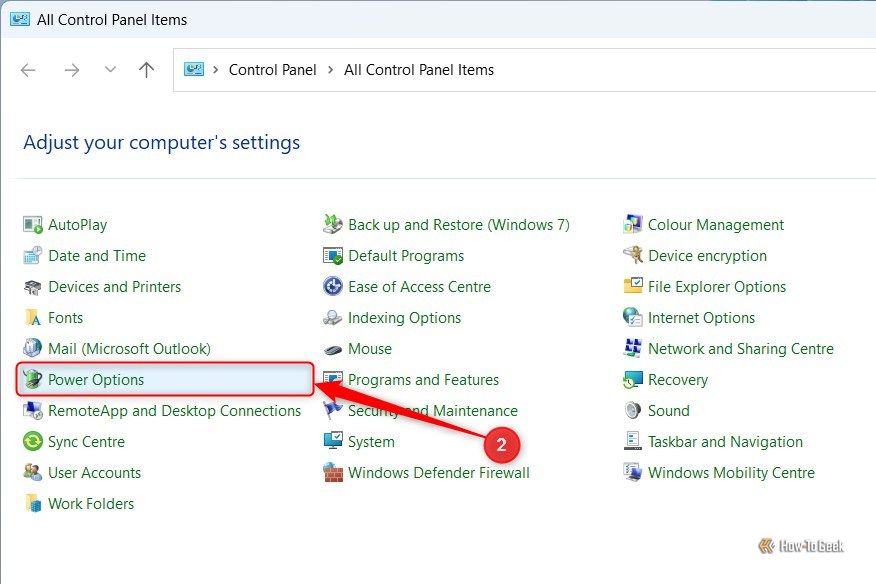Open the AutoPlay icon
Screen dimensions: 876x584
[32, 225]
